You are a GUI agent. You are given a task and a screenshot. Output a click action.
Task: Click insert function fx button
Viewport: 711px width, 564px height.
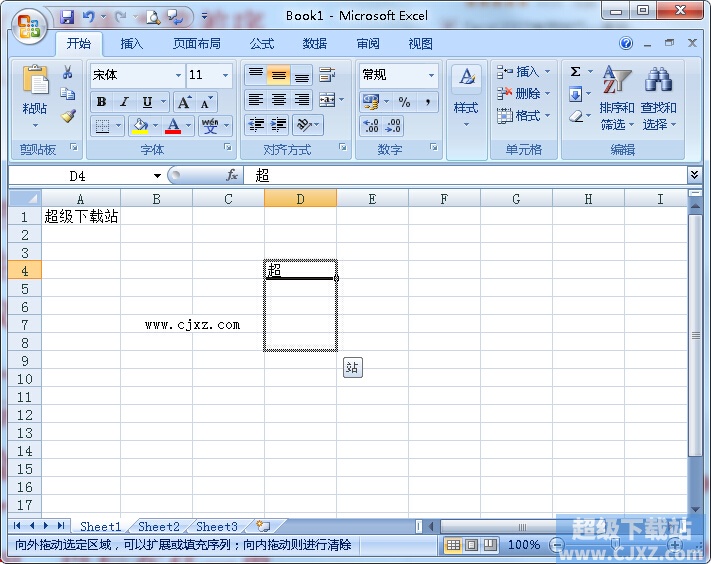[x=232, y=175]
